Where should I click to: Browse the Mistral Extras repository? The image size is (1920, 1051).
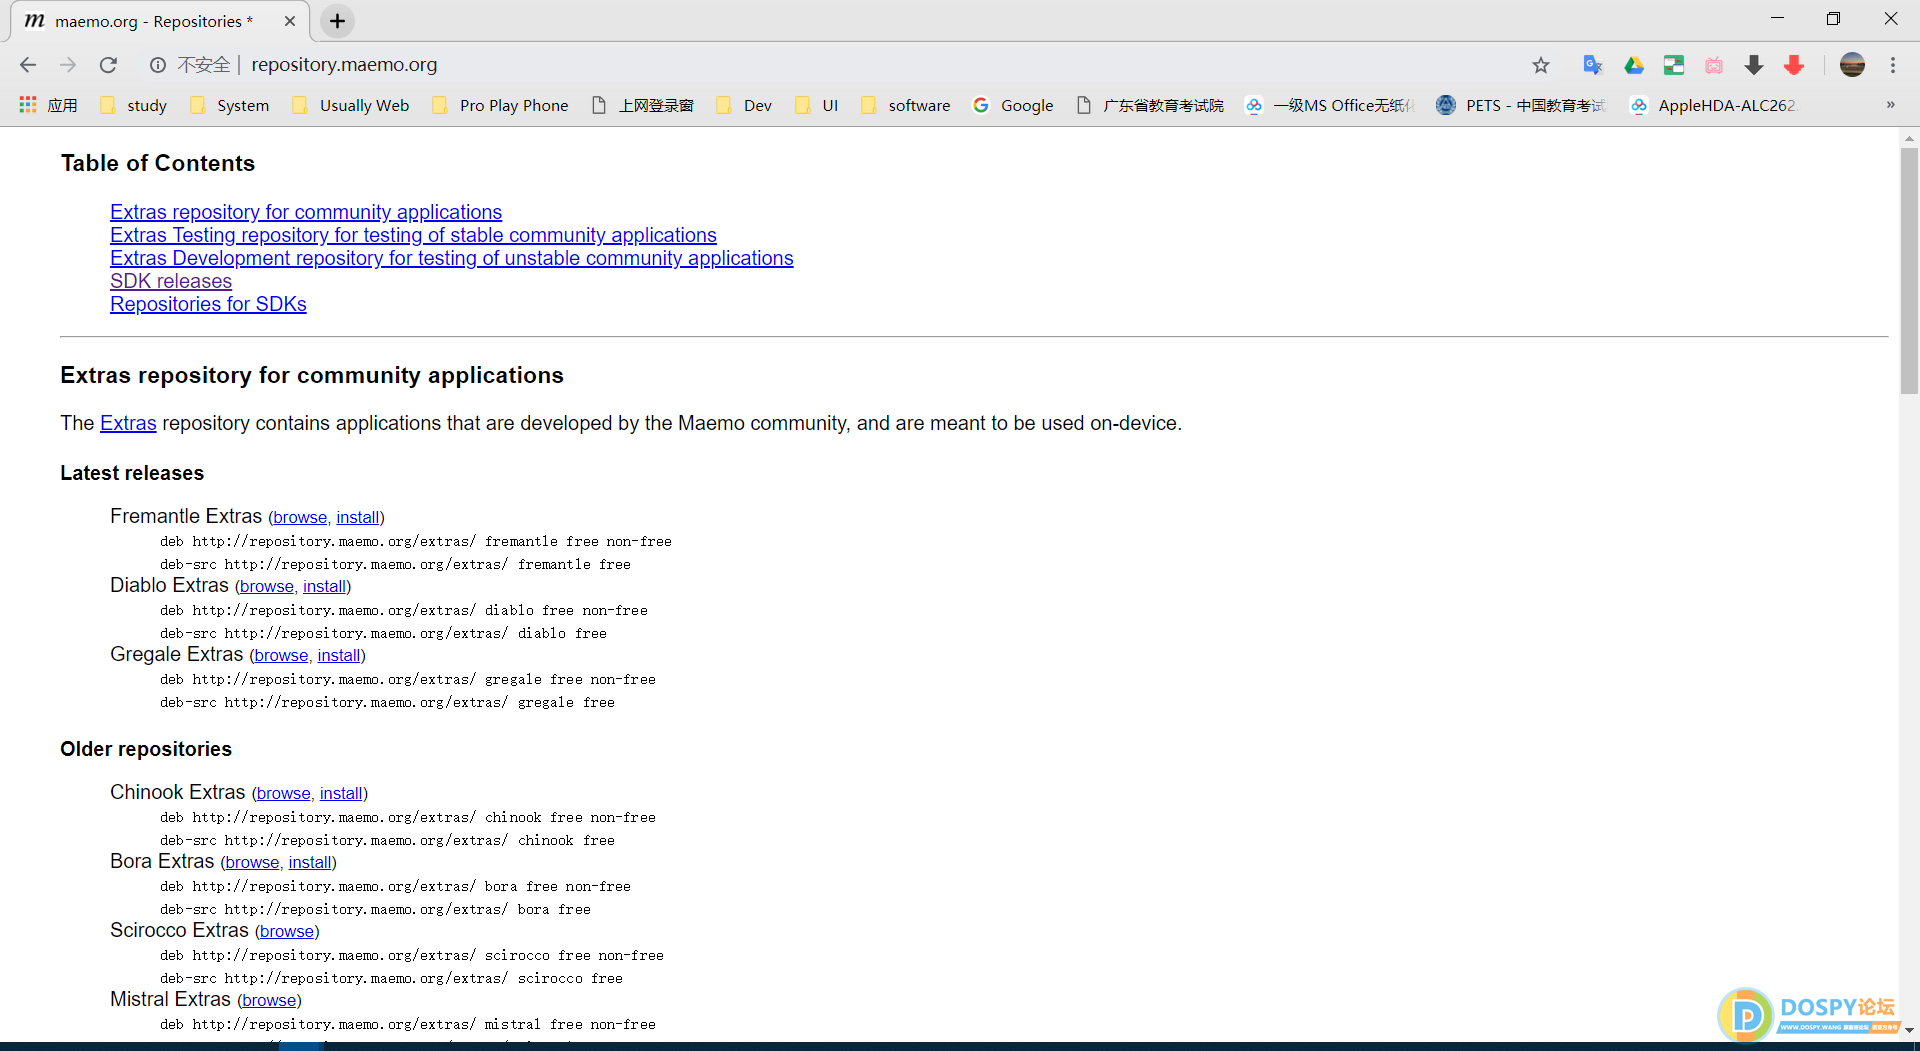269,1000
